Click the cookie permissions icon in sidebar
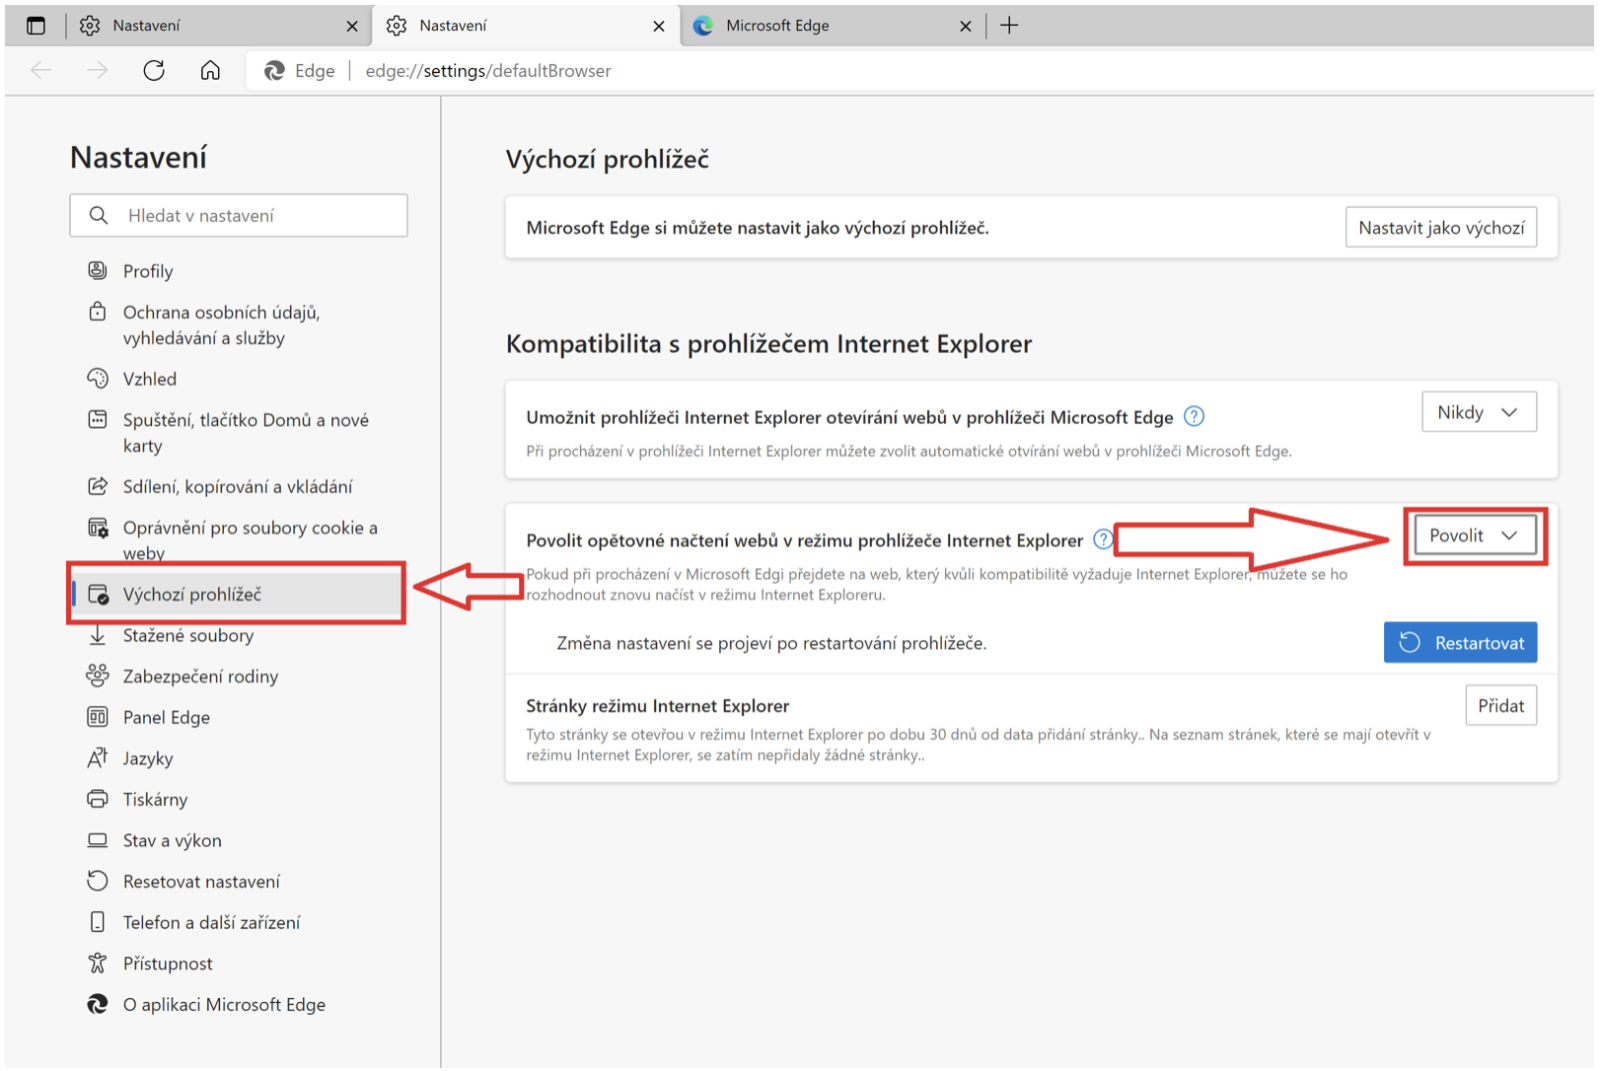This screenshot has width=1600, height=1071. [x=97, y=527]
